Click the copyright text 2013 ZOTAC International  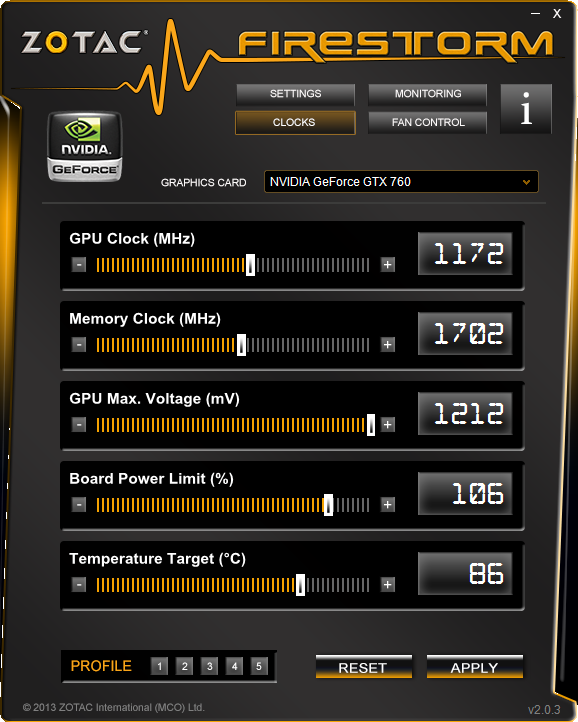pos(113,707)
